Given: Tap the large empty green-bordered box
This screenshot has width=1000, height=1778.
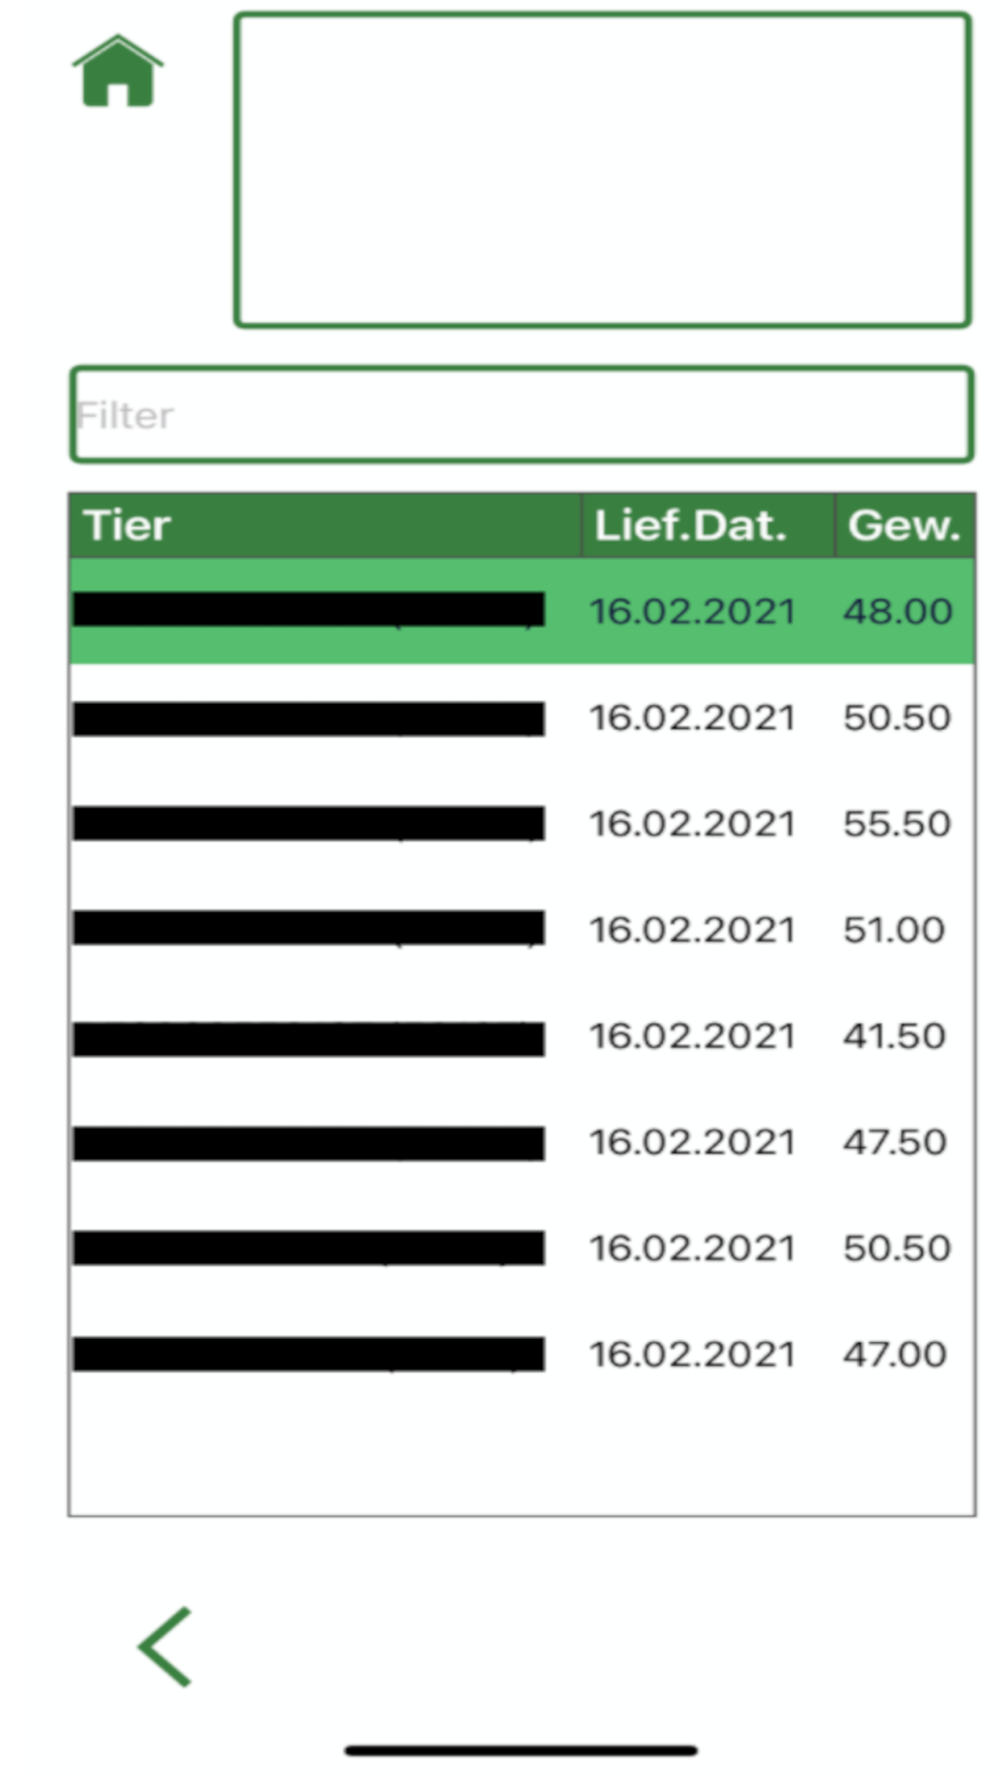Looking at the screenshot, I should pyautogui.click(x=602, y=170).
